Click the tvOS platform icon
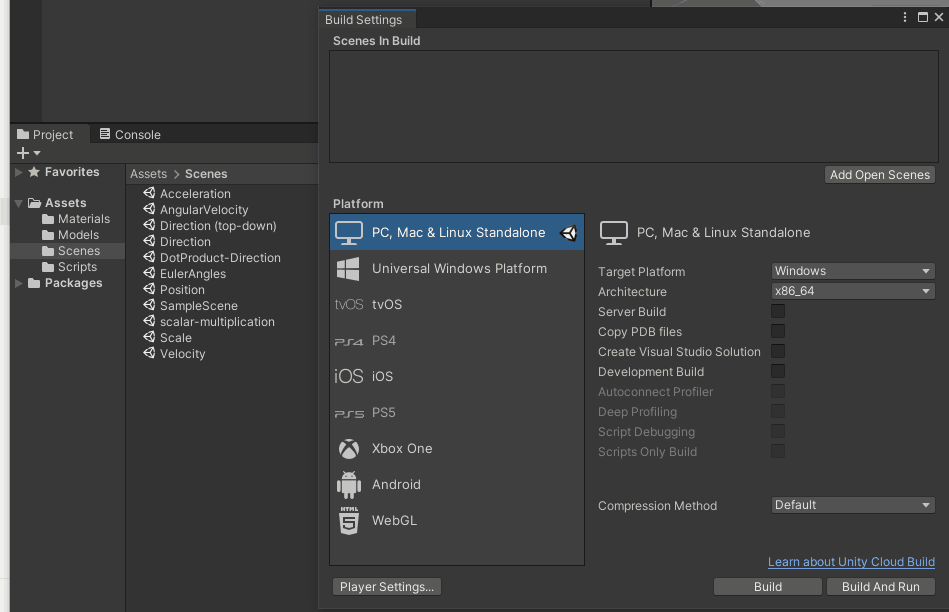The width and height of the screenshot is (949, 612). click(x=348, y=305)
